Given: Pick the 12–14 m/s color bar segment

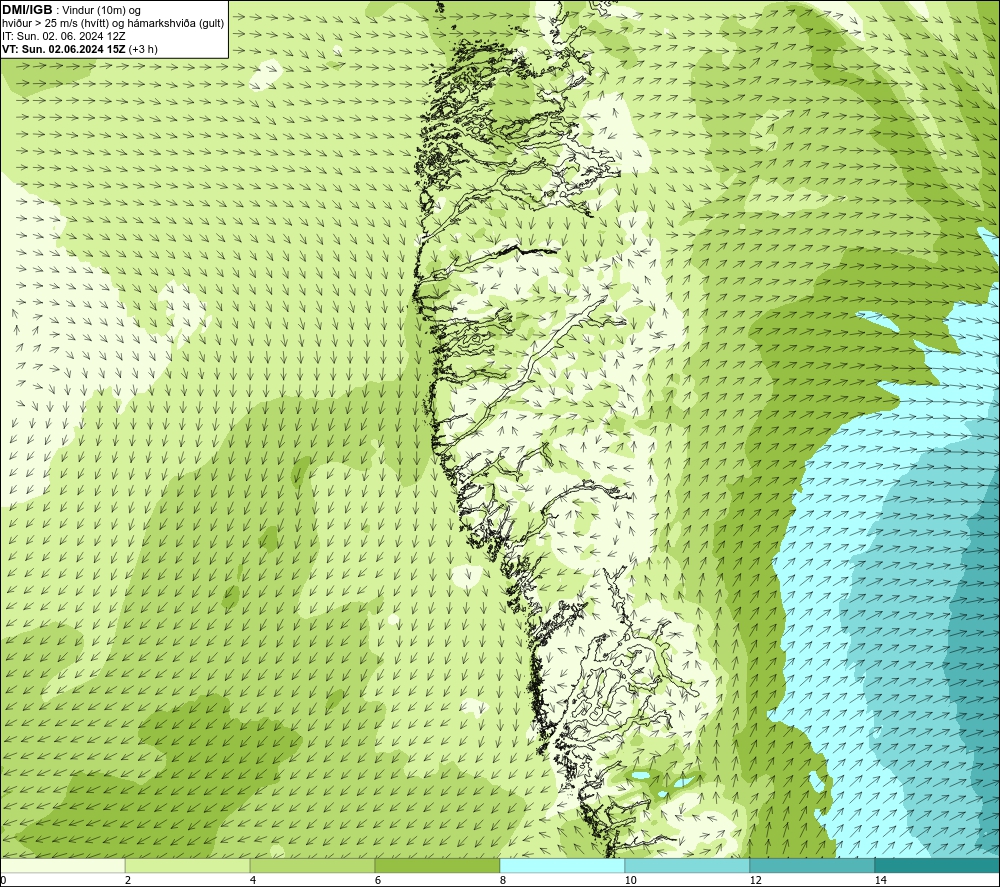Looking at the screenshot, I should (x=812, y=866).
